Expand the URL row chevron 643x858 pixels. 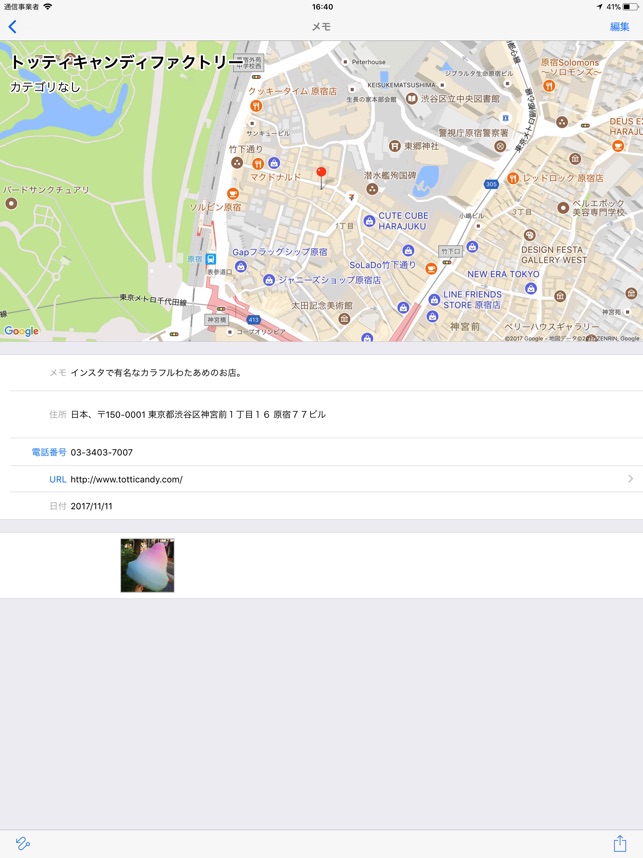pos(630,479)
